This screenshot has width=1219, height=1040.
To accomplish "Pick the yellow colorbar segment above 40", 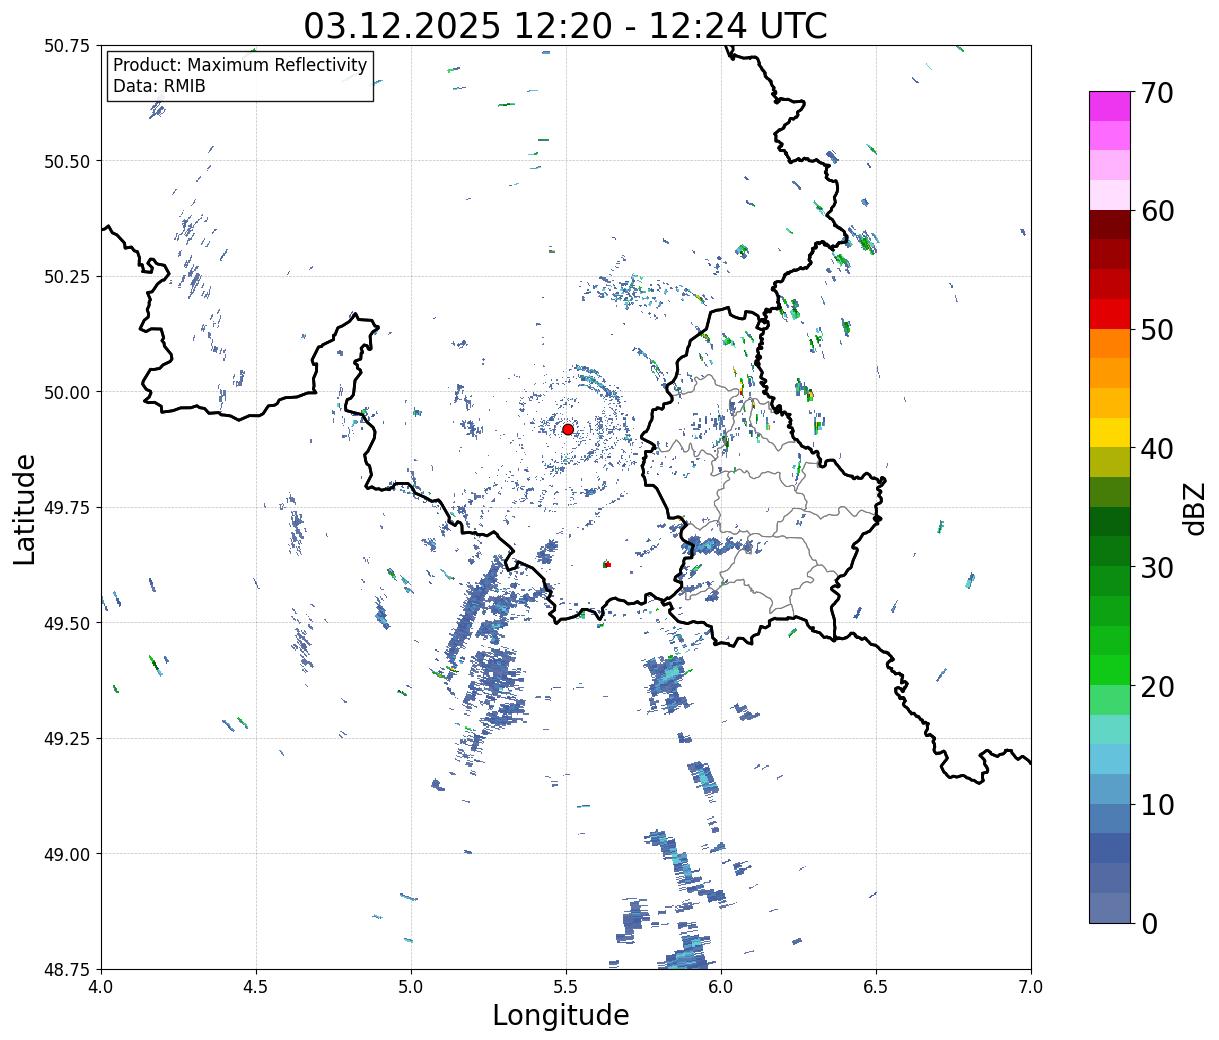I will coord(1110,433).
